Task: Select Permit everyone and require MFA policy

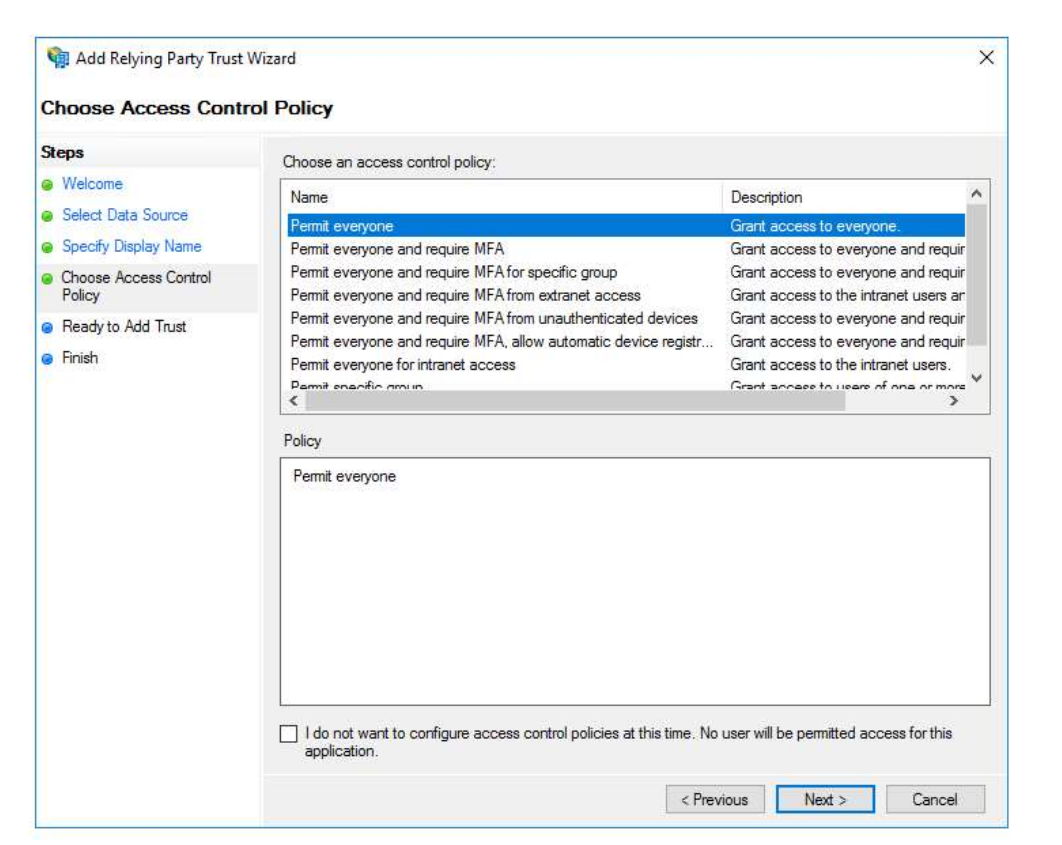Action: 396,249
